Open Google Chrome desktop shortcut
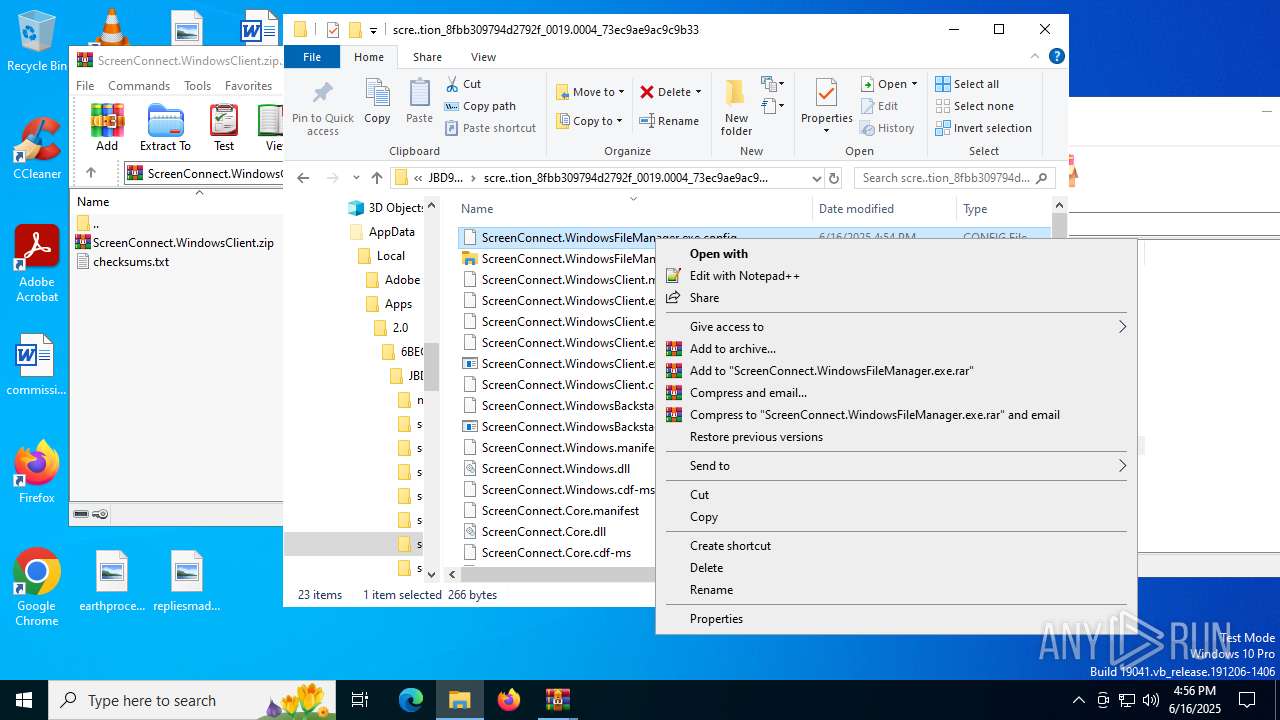The image size is (1280, 720). pyautogui.click(x=37, y=588)
